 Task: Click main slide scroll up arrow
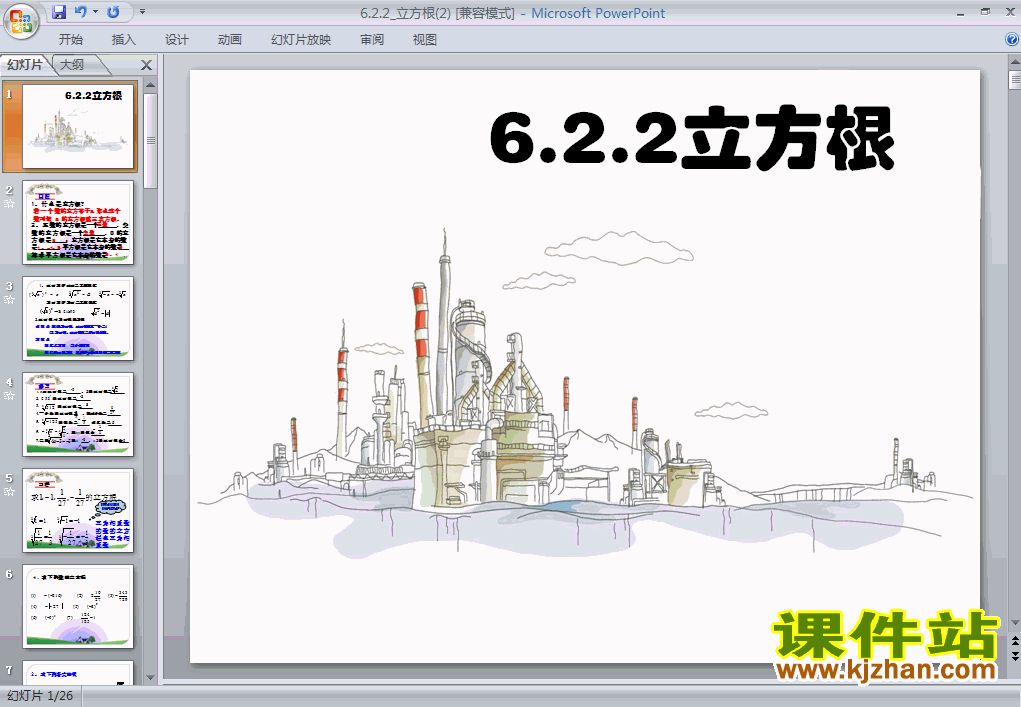tap(1014, 63)
